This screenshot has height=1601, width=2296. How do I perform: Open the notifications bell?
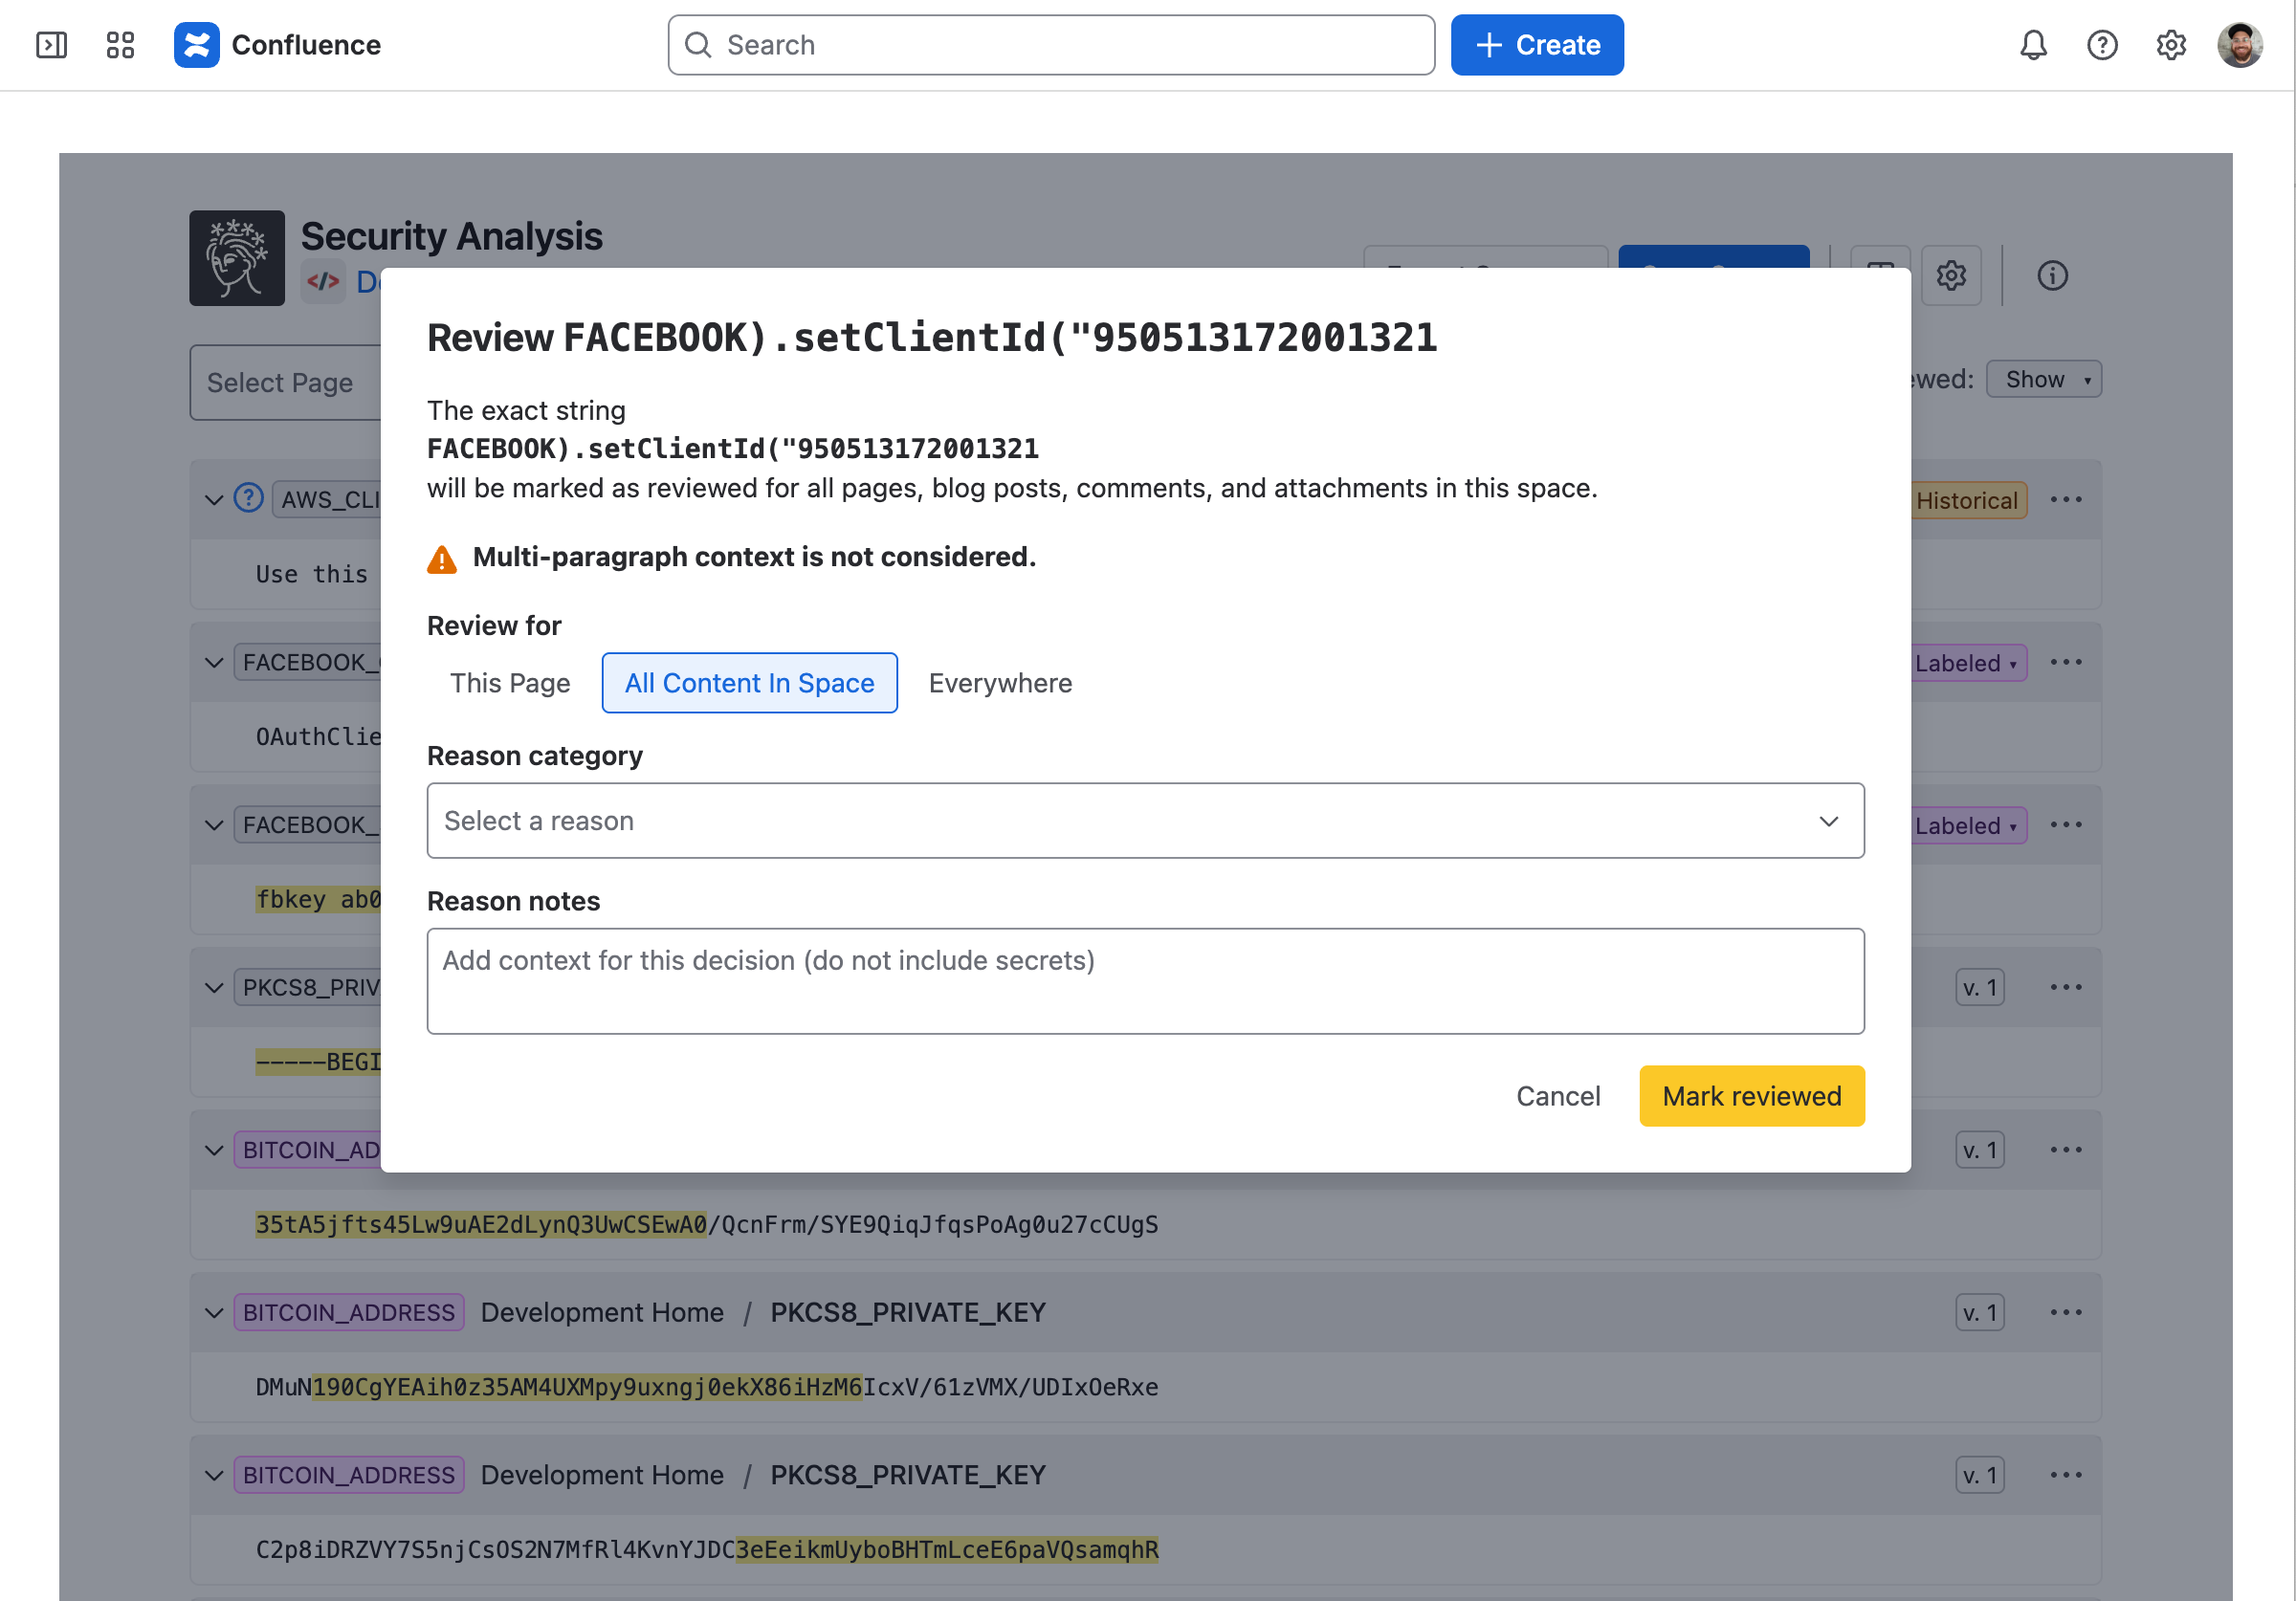2033,45
